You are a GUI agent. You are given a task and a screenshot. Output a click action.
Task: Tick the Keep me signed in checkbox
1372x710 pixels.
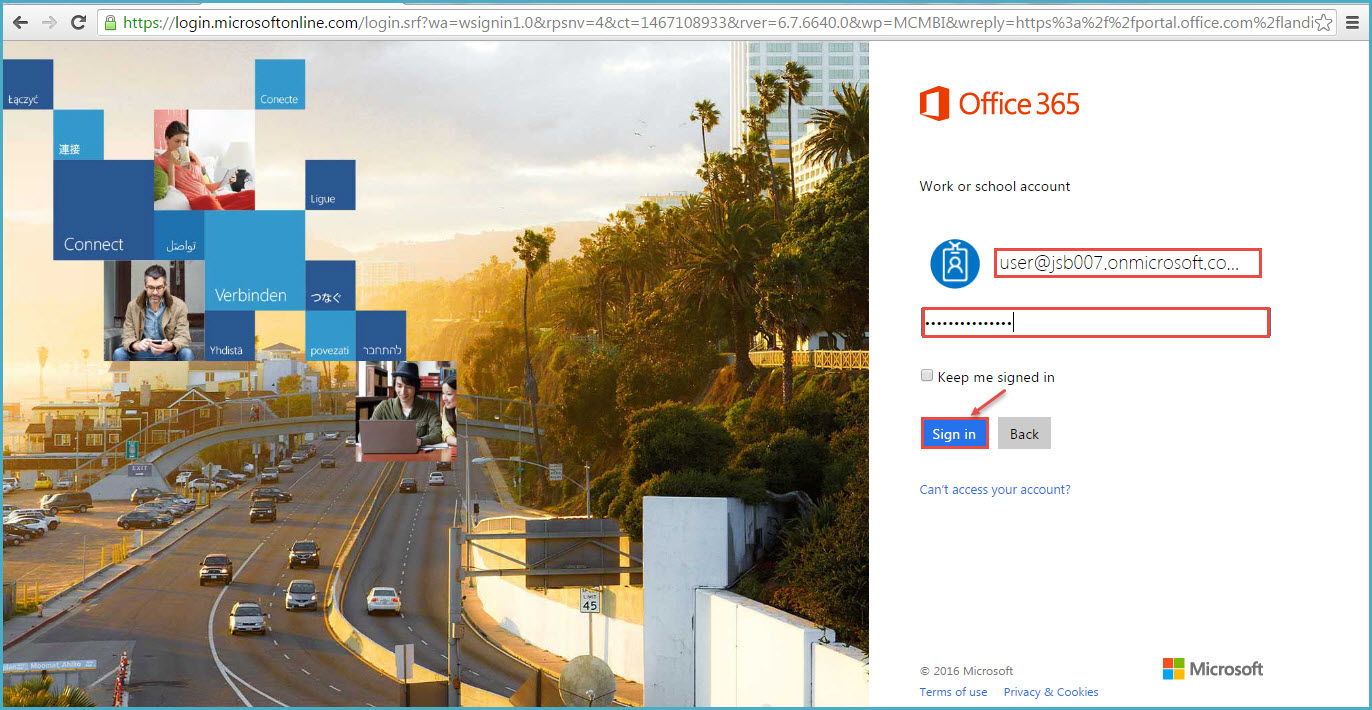[x=927, y=376]
